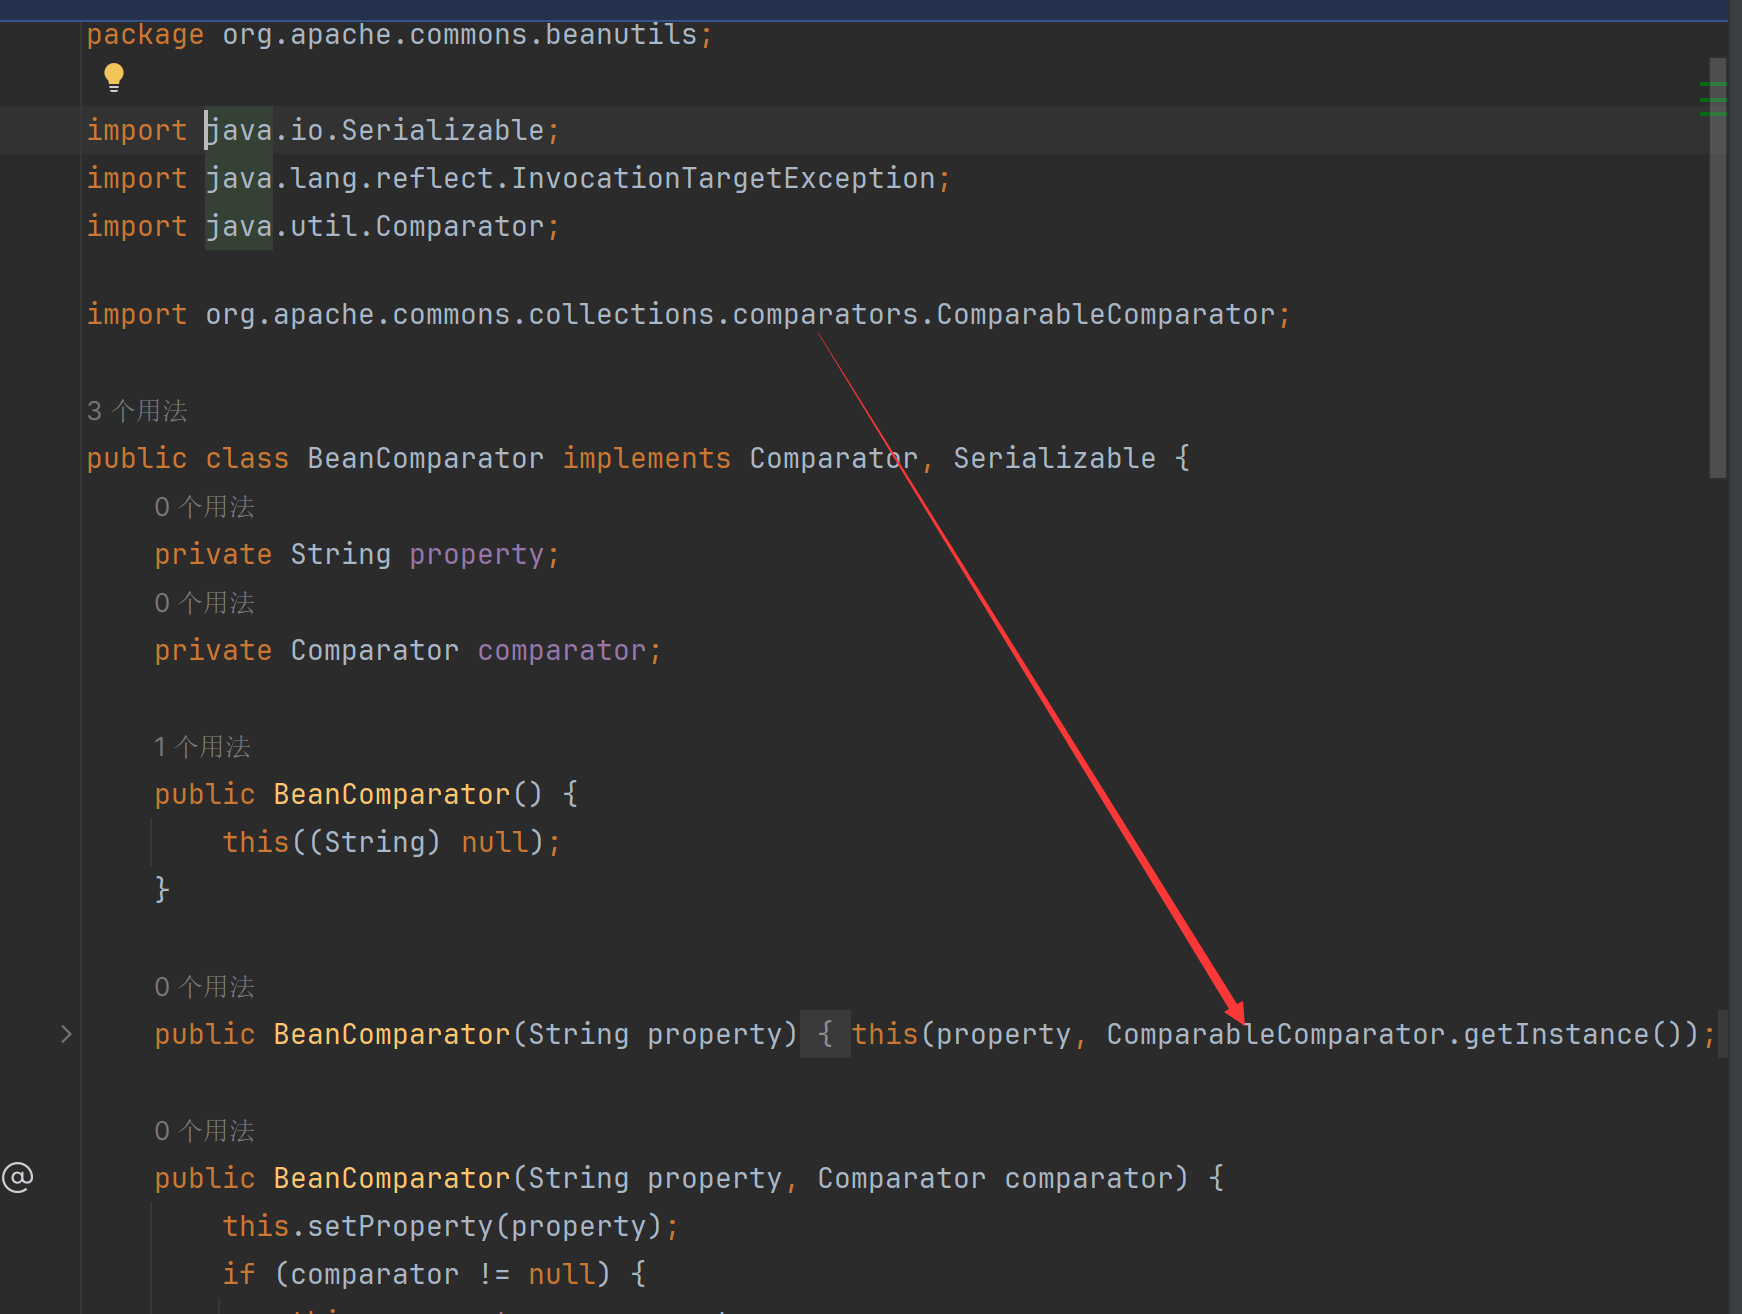Click class name 'BeanComparator' in class declaration
The width and height of the screenshot is (1742, 1314).
coord(426,458)
